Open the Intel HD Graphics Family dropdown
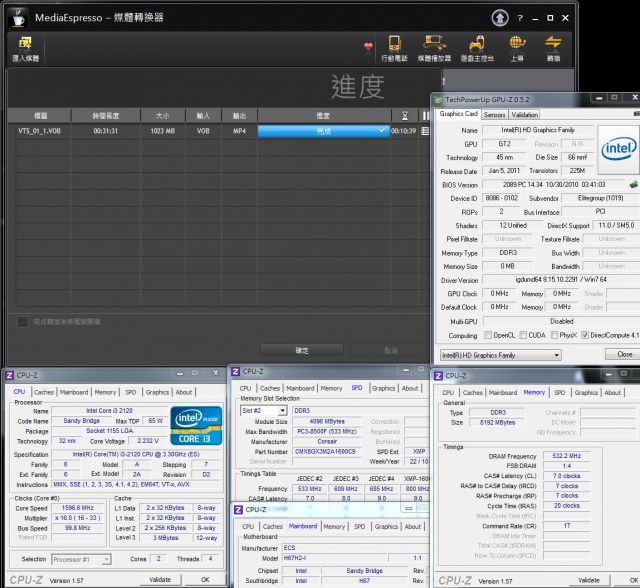640x588 pixels. (501, 355)
